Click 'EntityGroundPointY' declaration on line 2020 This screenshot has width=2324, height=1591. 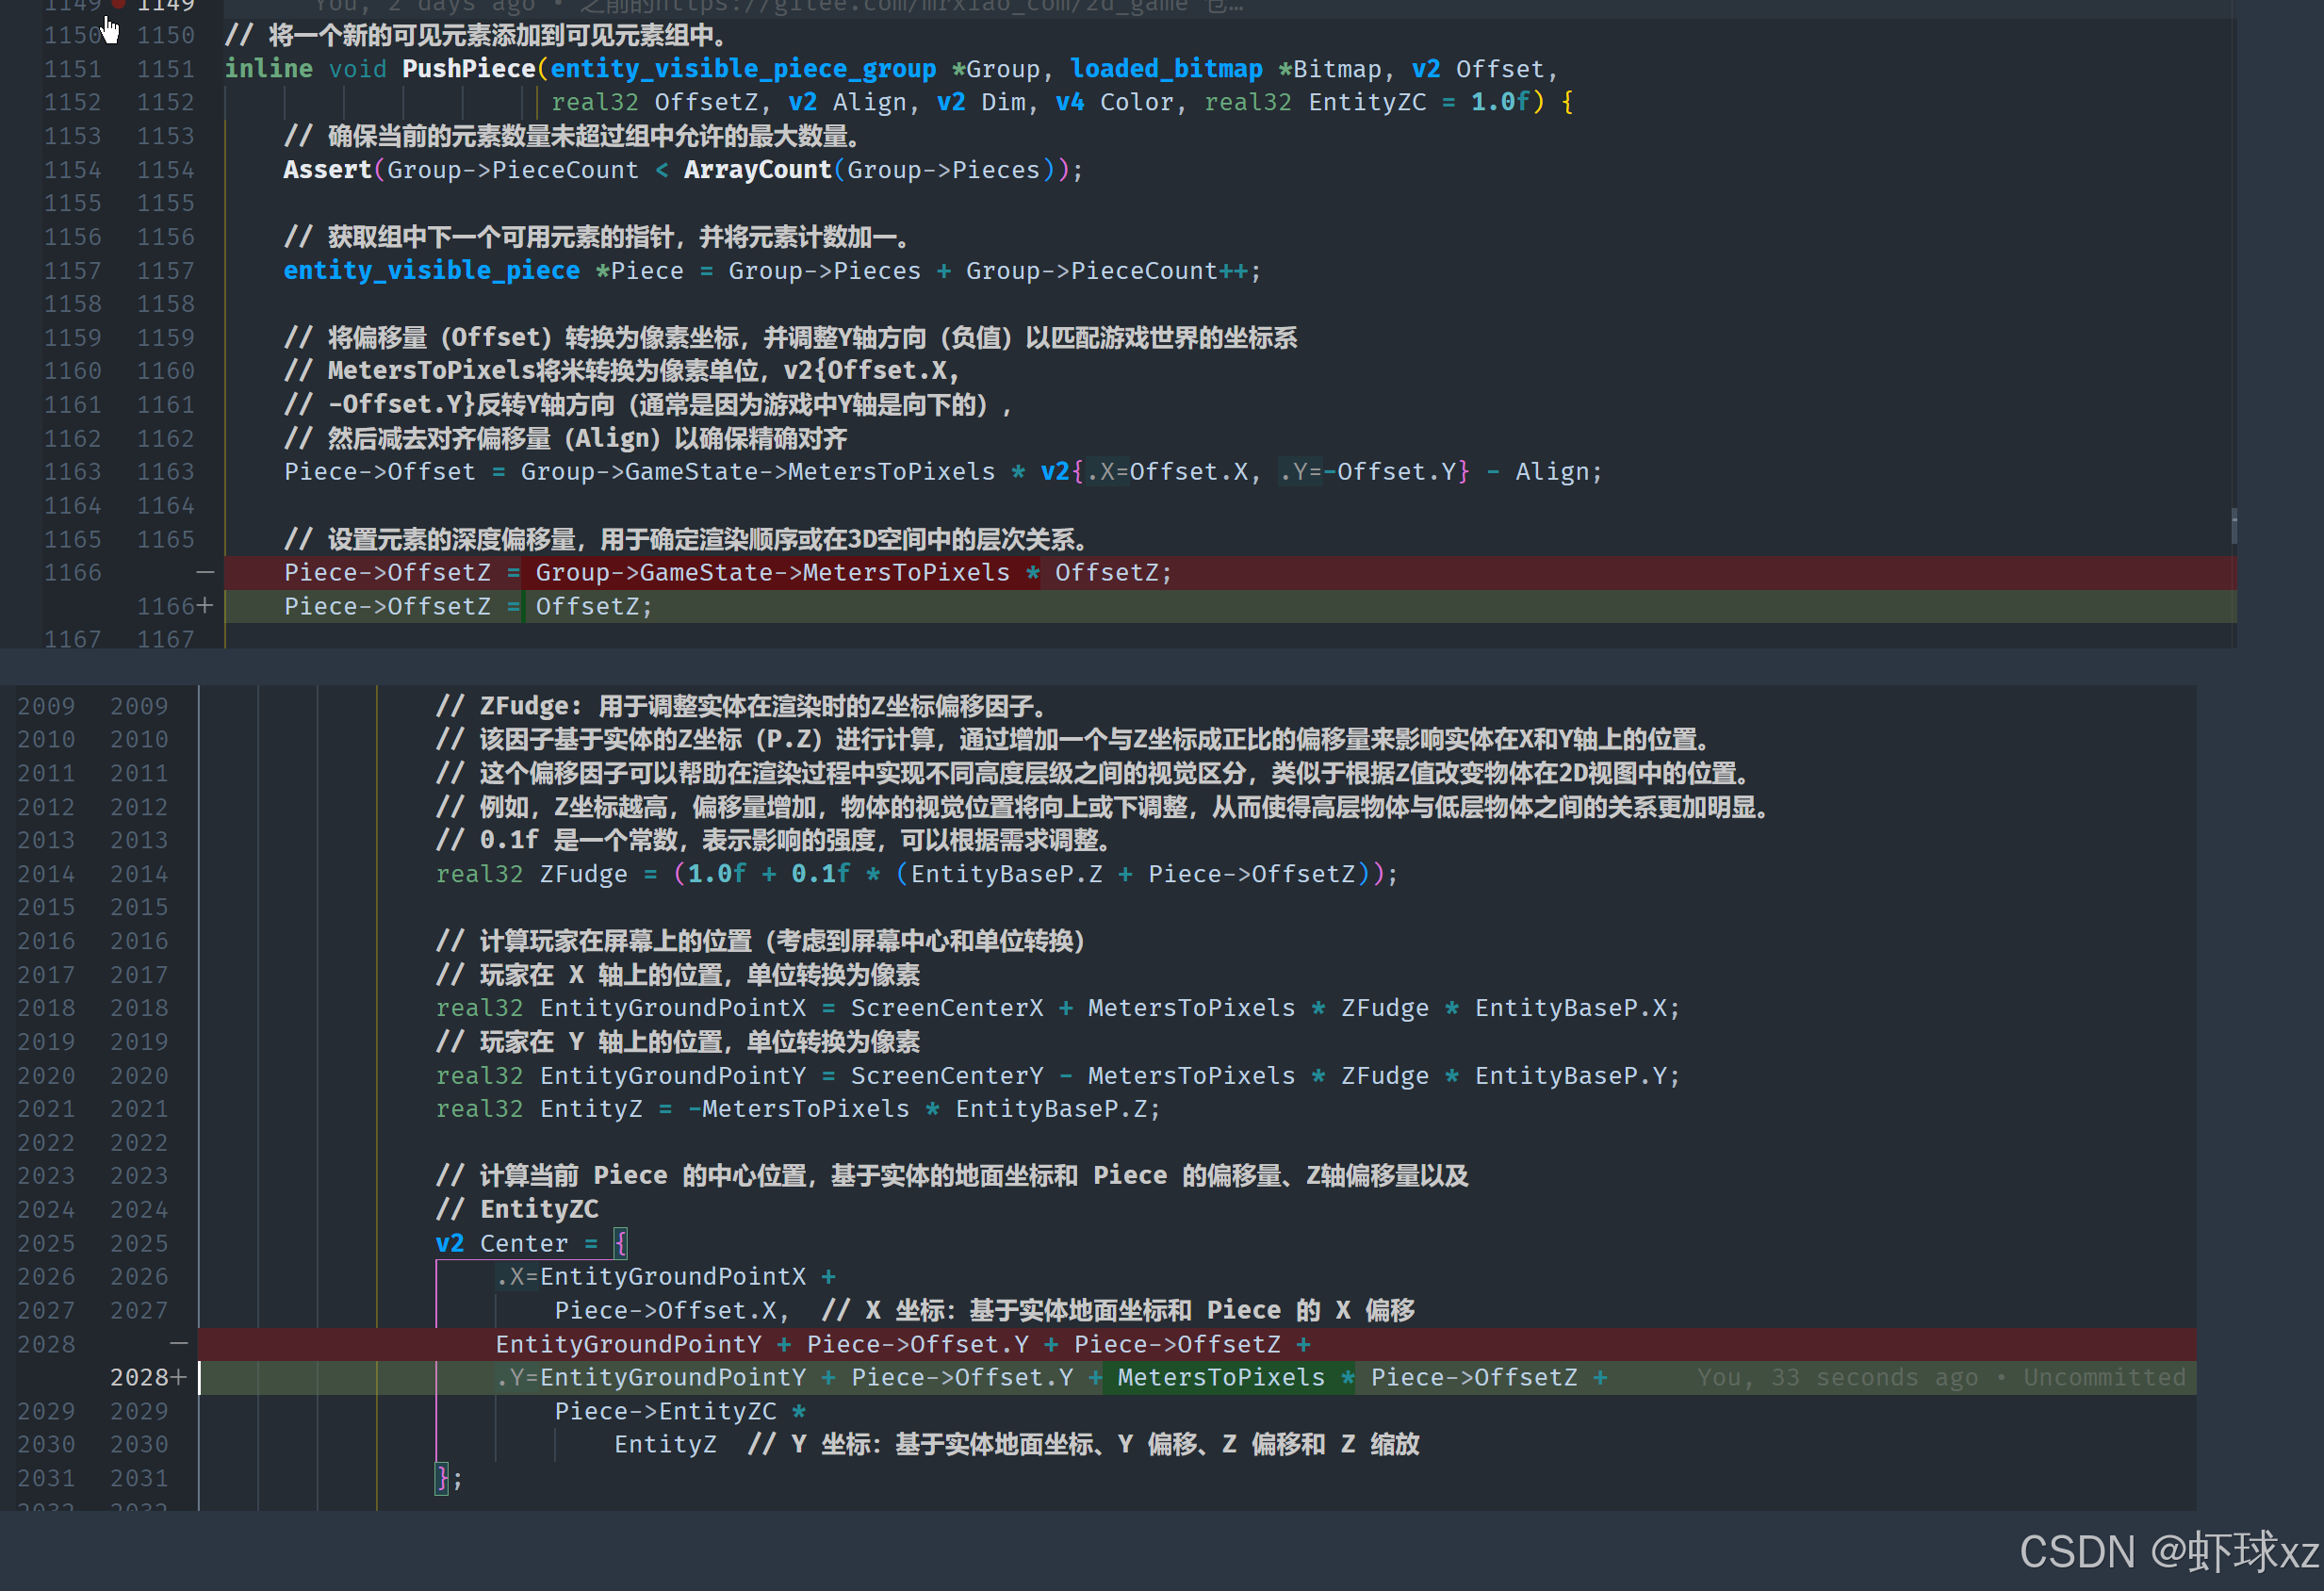click(x=672, y=1076)
